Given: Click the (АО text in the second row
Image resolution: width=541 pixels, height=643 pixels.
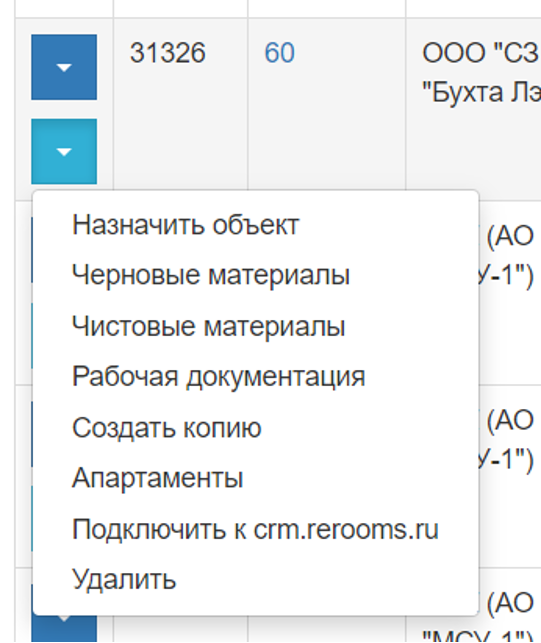Looking at the screenshot, I should click(510, 236).
